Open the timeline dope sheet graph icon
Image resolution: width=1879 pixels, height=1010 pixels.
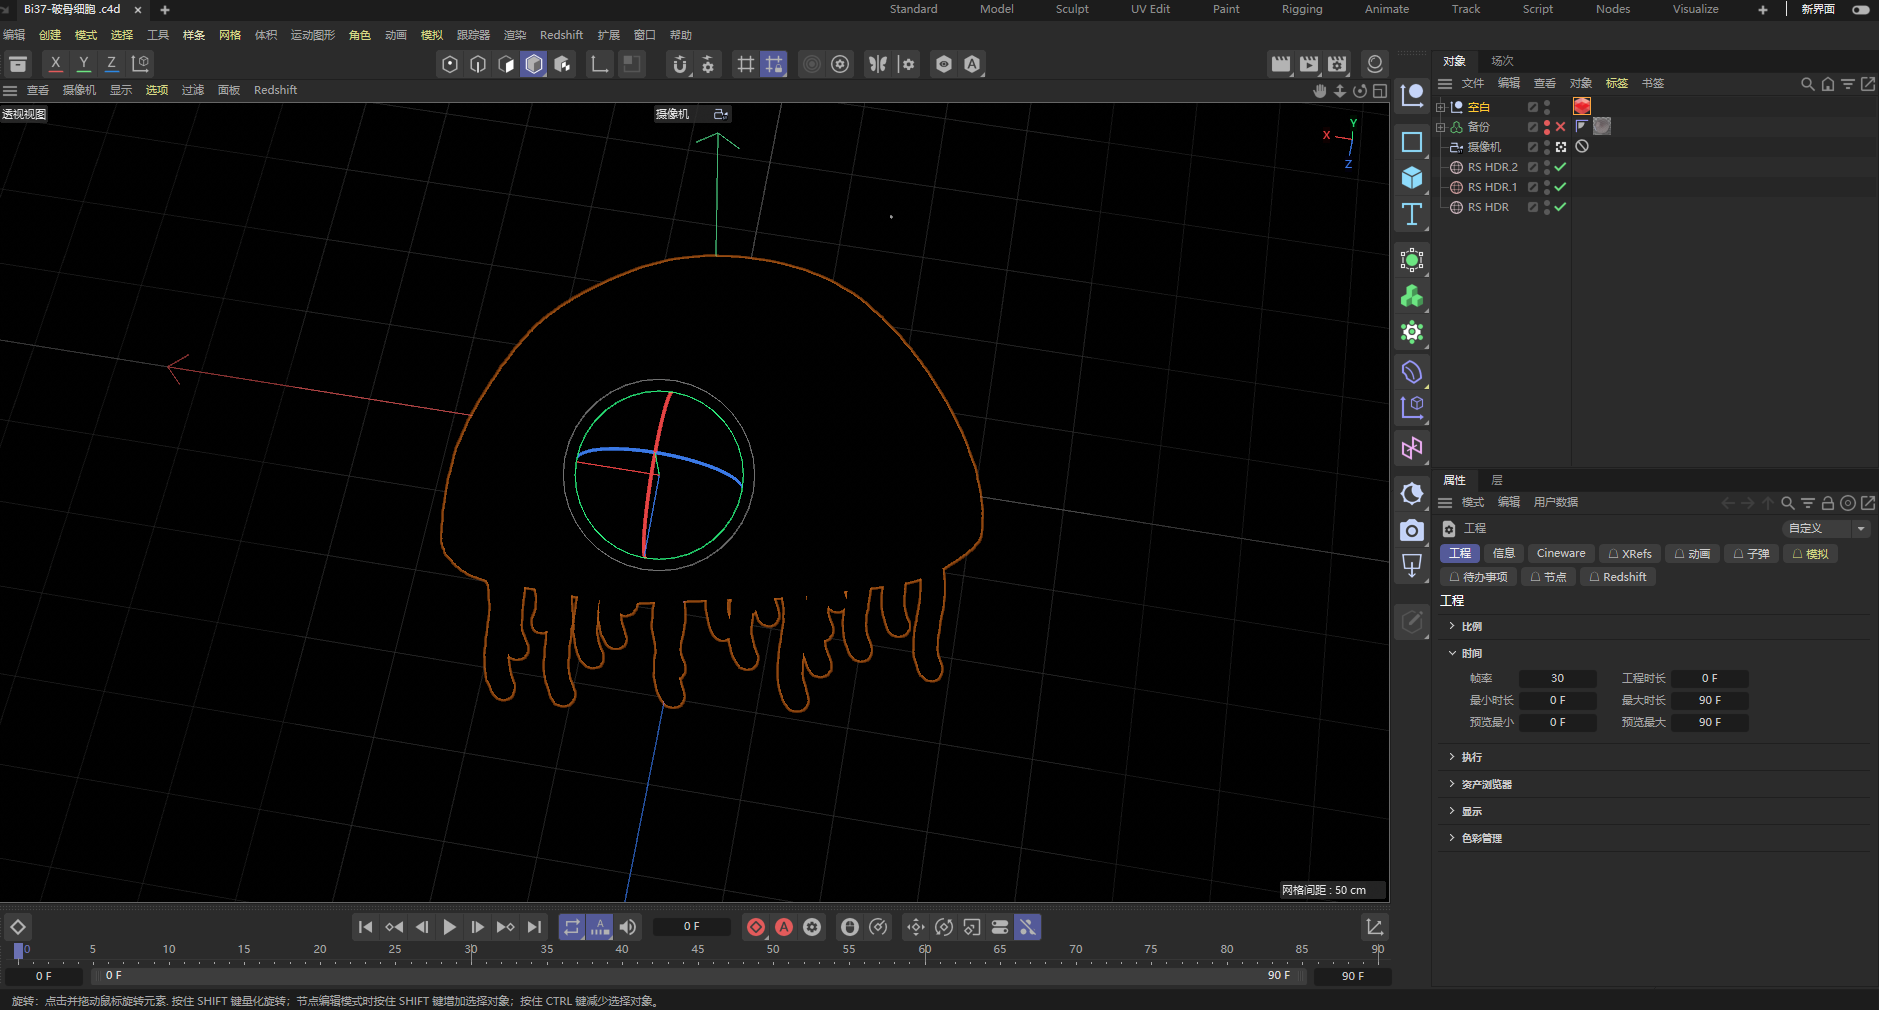1375,928
